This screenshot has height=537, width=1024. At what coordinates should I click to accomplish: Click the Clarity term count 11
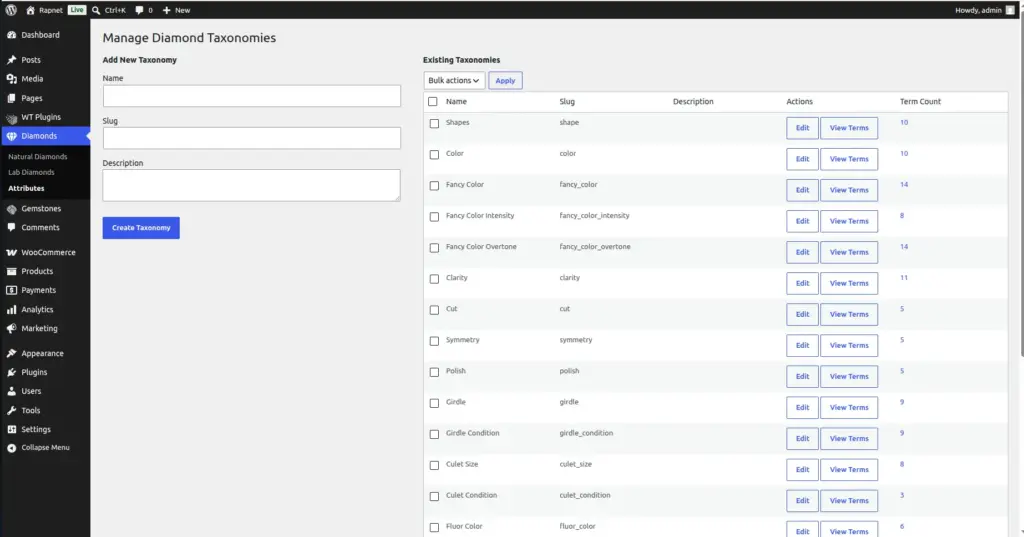(x=904, y=278)
